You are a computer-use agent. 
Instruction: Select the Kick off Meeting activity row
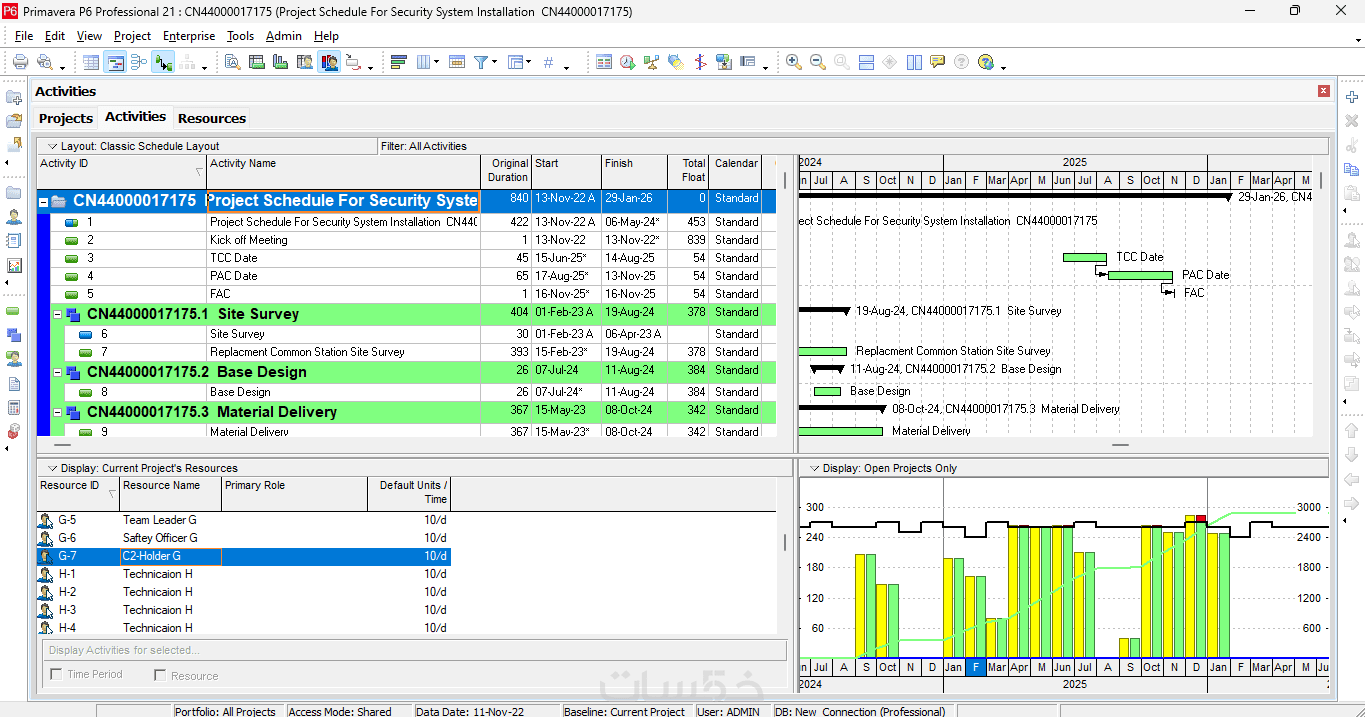coord(249,240)
